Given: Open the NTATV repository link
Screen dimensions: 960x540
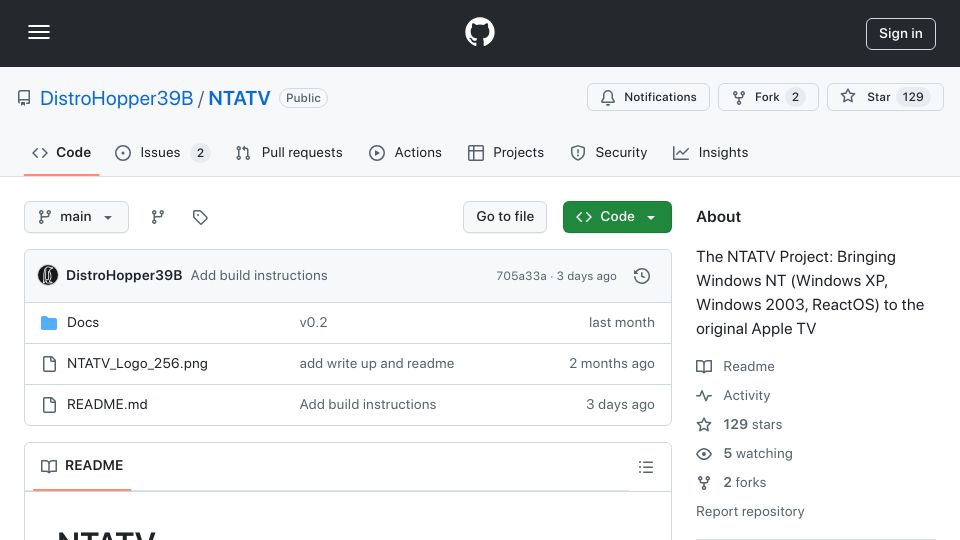Looking at the screenshot, I should click(239, 98).
